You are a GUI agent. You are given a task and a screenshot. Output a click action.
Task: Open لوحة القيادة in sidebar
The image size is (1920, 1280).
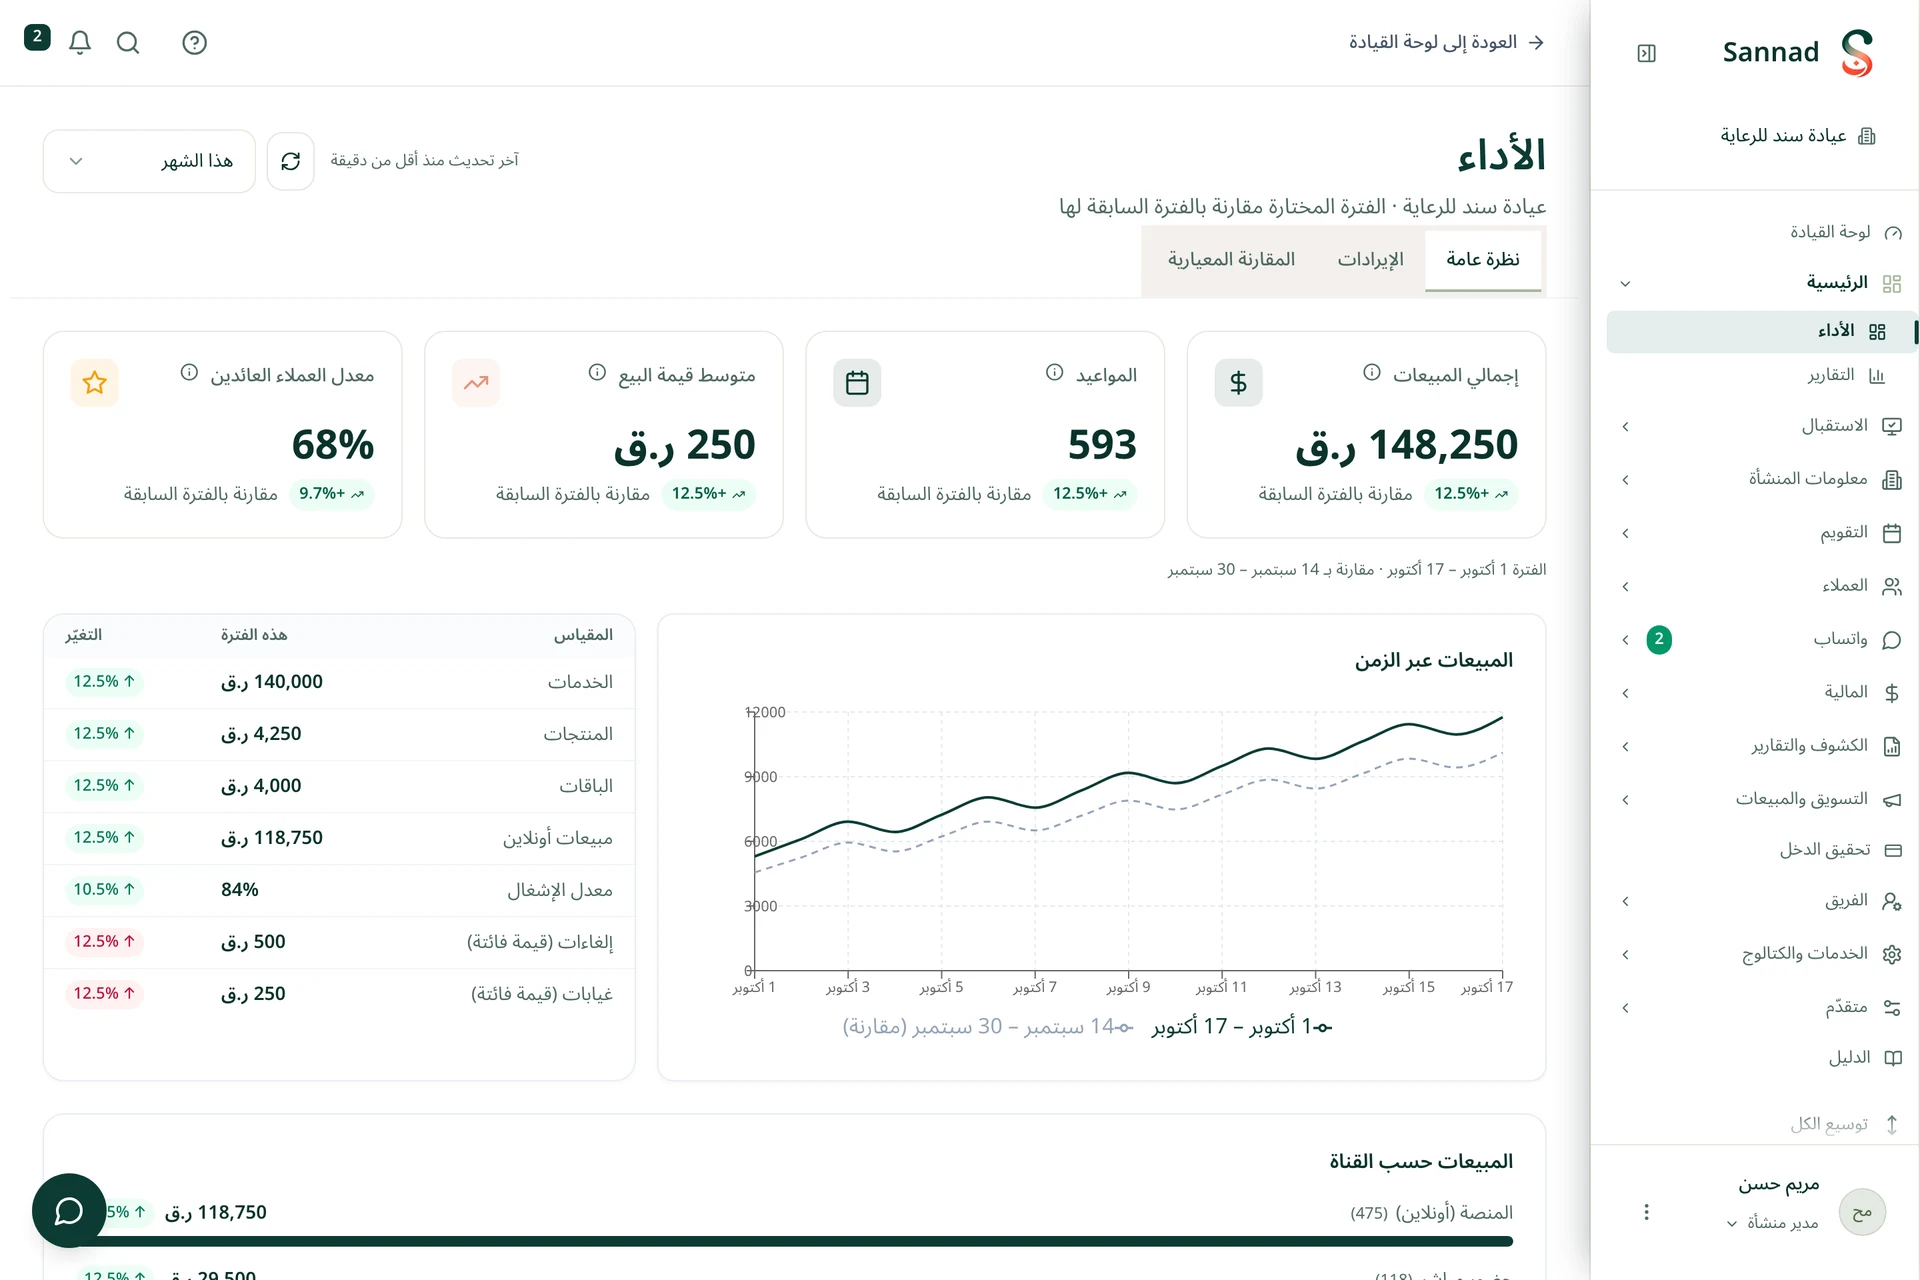point(1845,232)
